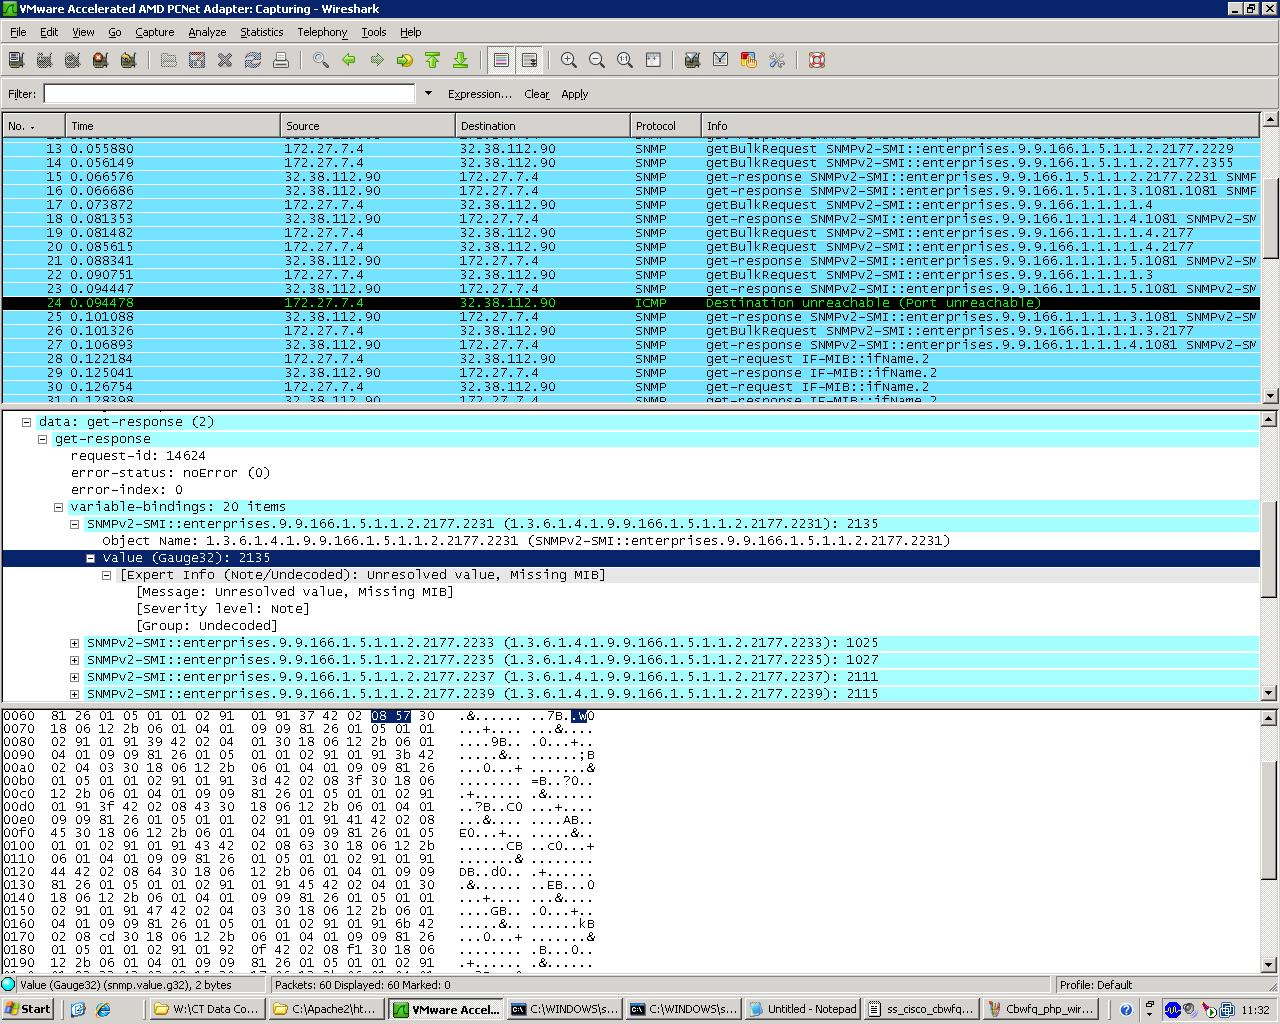The image size is (1280, 1024).
Task: Open help lifebuoy icon
Action: 817,60
